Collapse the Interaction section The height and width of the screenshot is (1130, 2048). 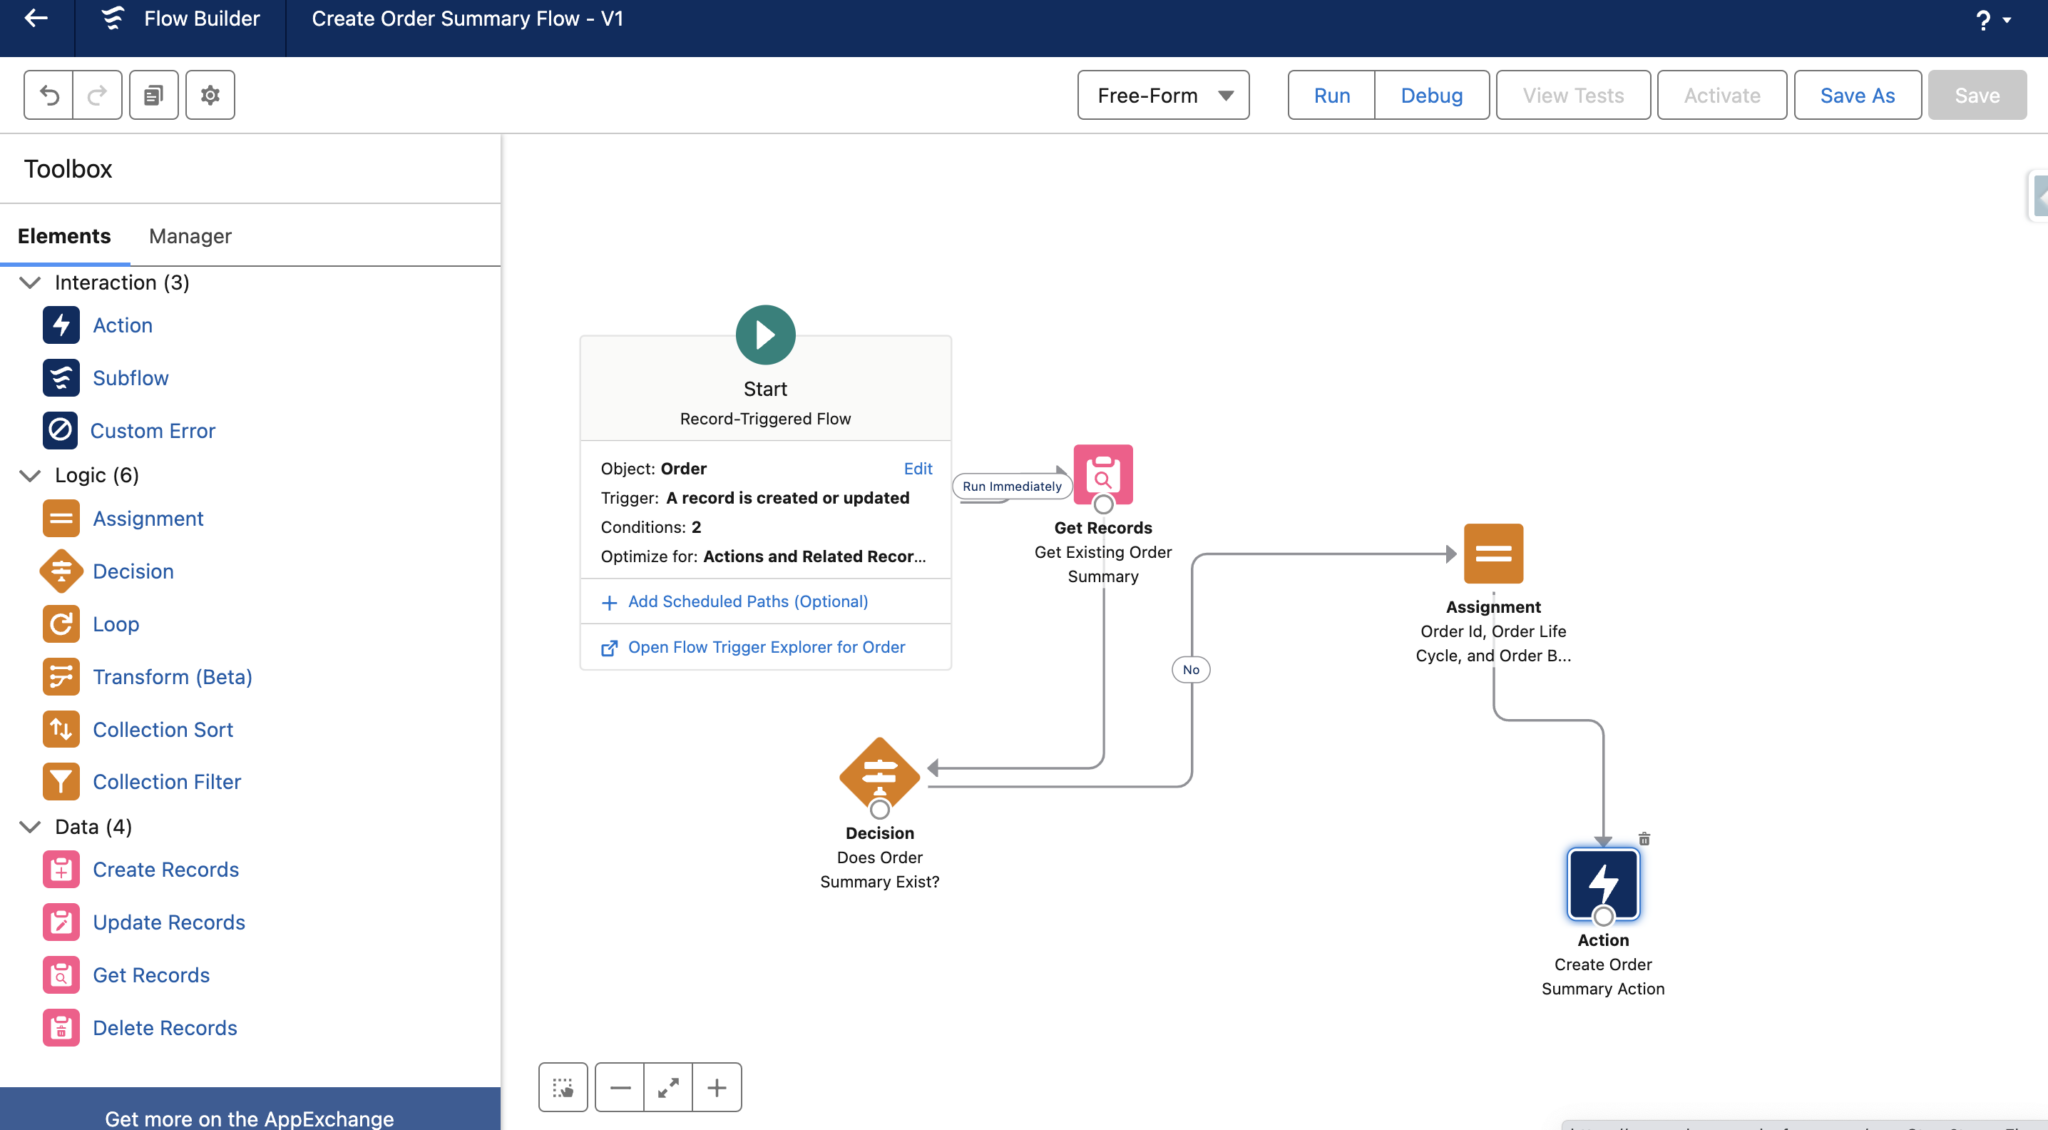29,282
